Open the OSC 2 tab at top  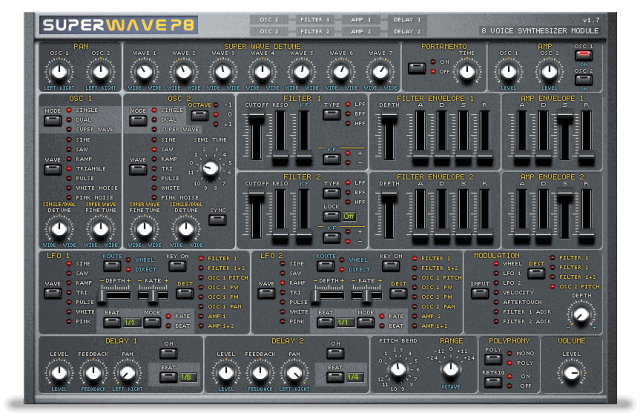[x=269, y=31]
